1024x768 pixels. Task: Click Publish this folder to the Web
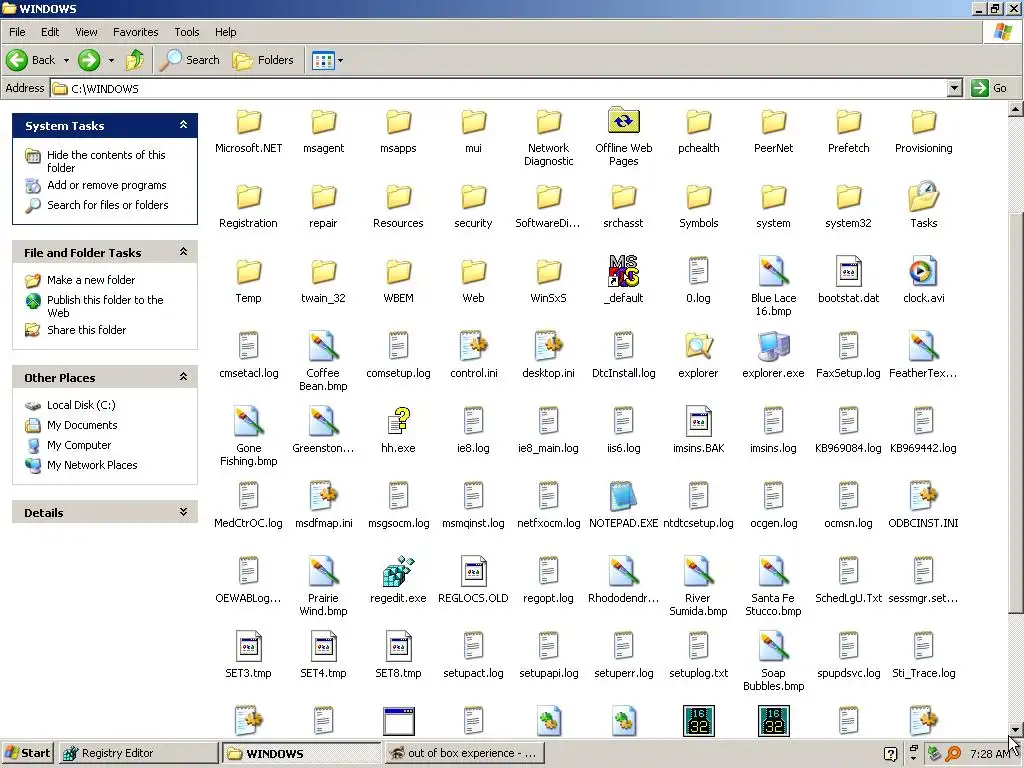click(x=105, y=306)
